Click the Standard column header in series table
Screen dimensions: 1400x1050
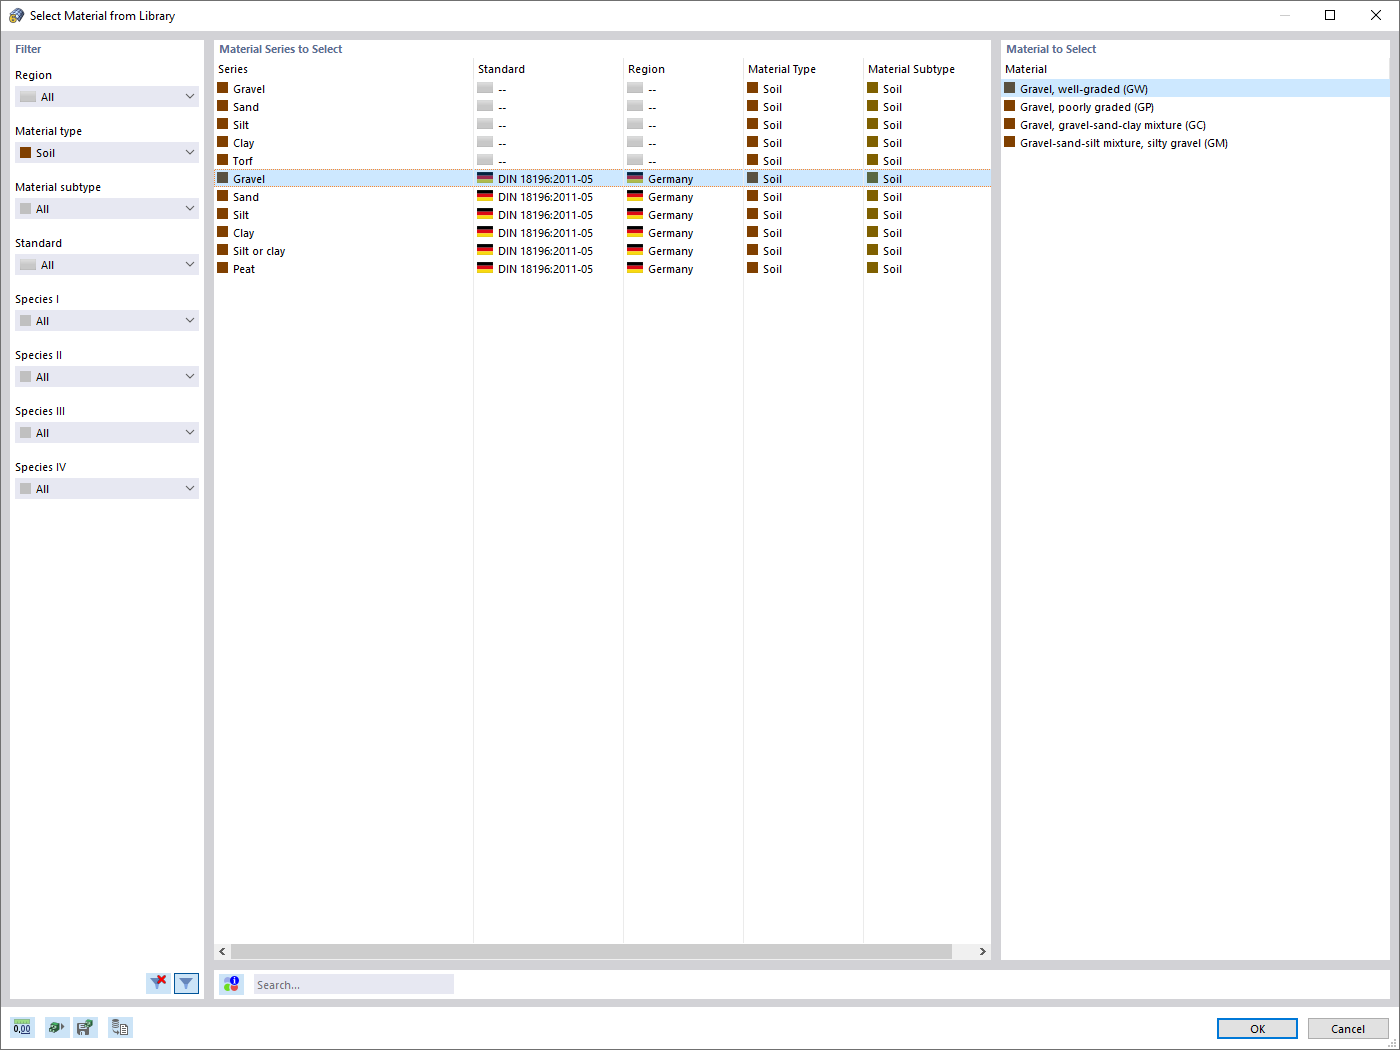[x=549, y=69]
